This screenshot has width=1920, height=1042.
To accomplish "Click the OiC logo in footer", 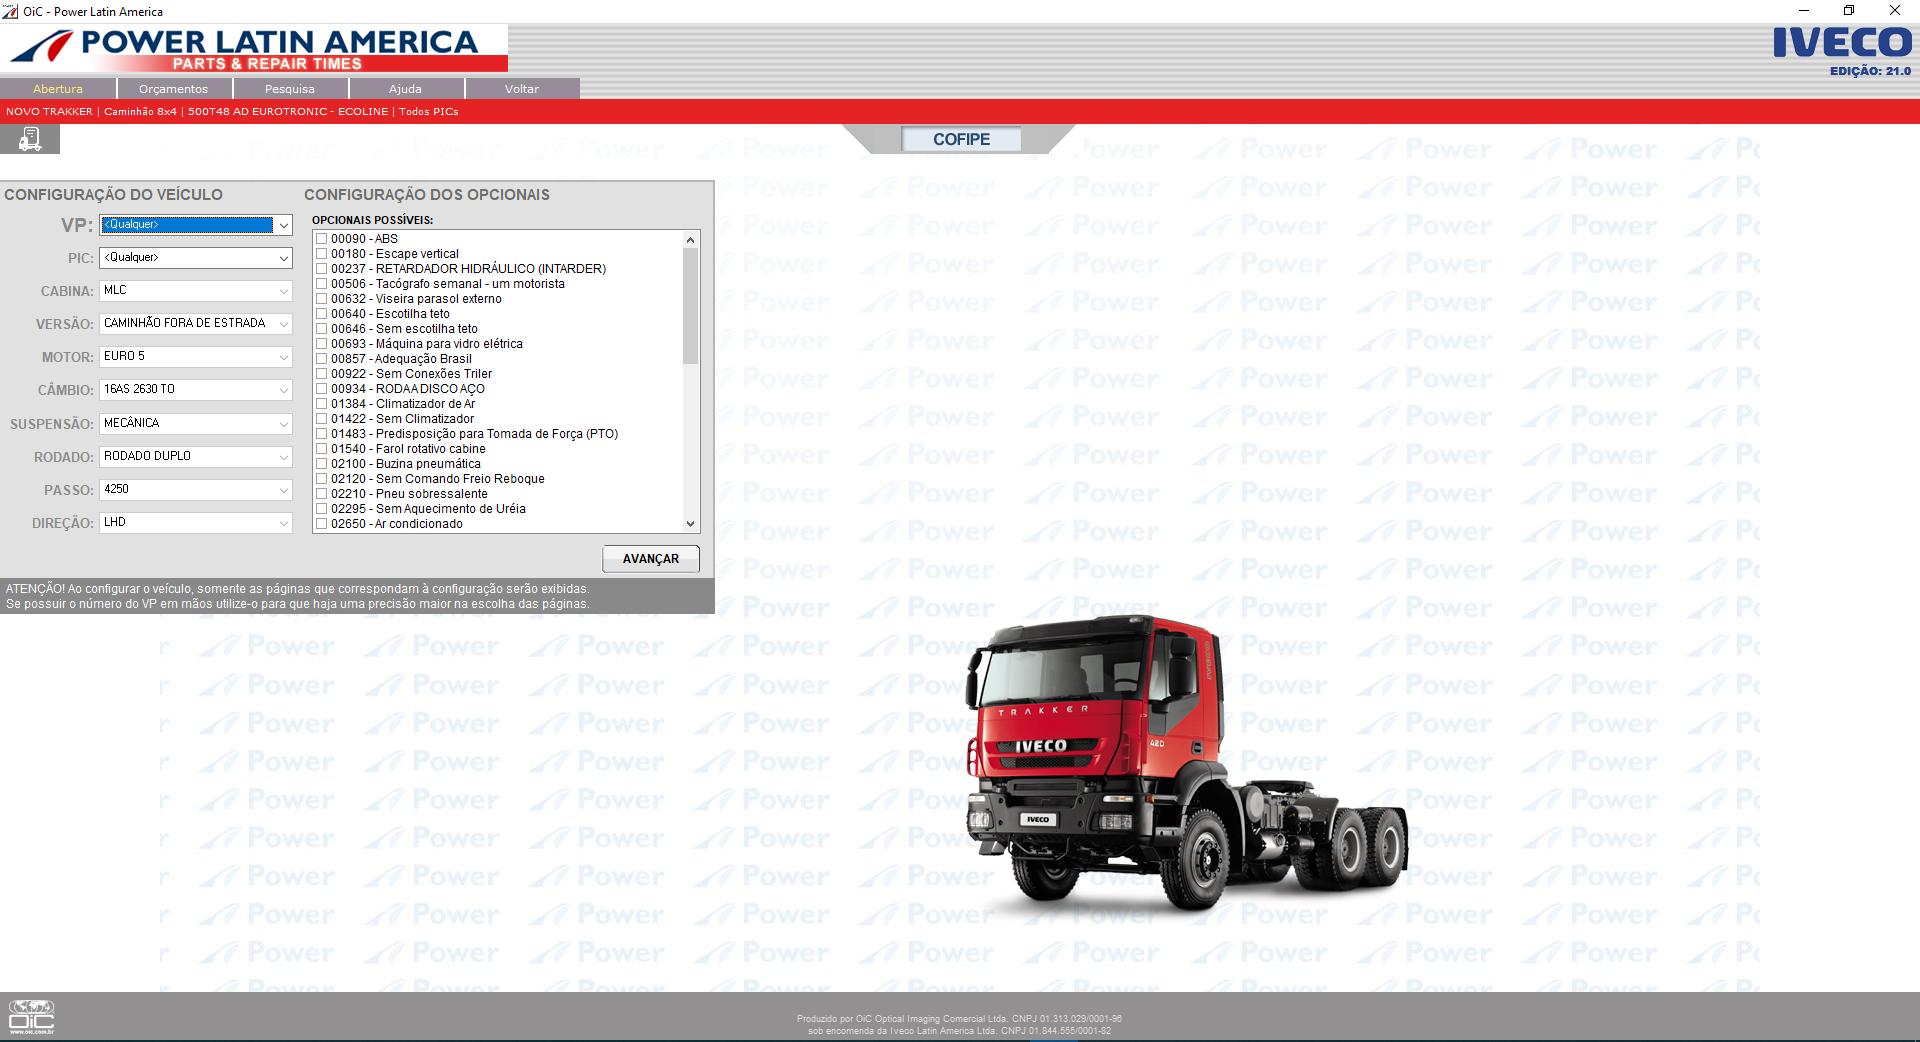I will 31,1017.
